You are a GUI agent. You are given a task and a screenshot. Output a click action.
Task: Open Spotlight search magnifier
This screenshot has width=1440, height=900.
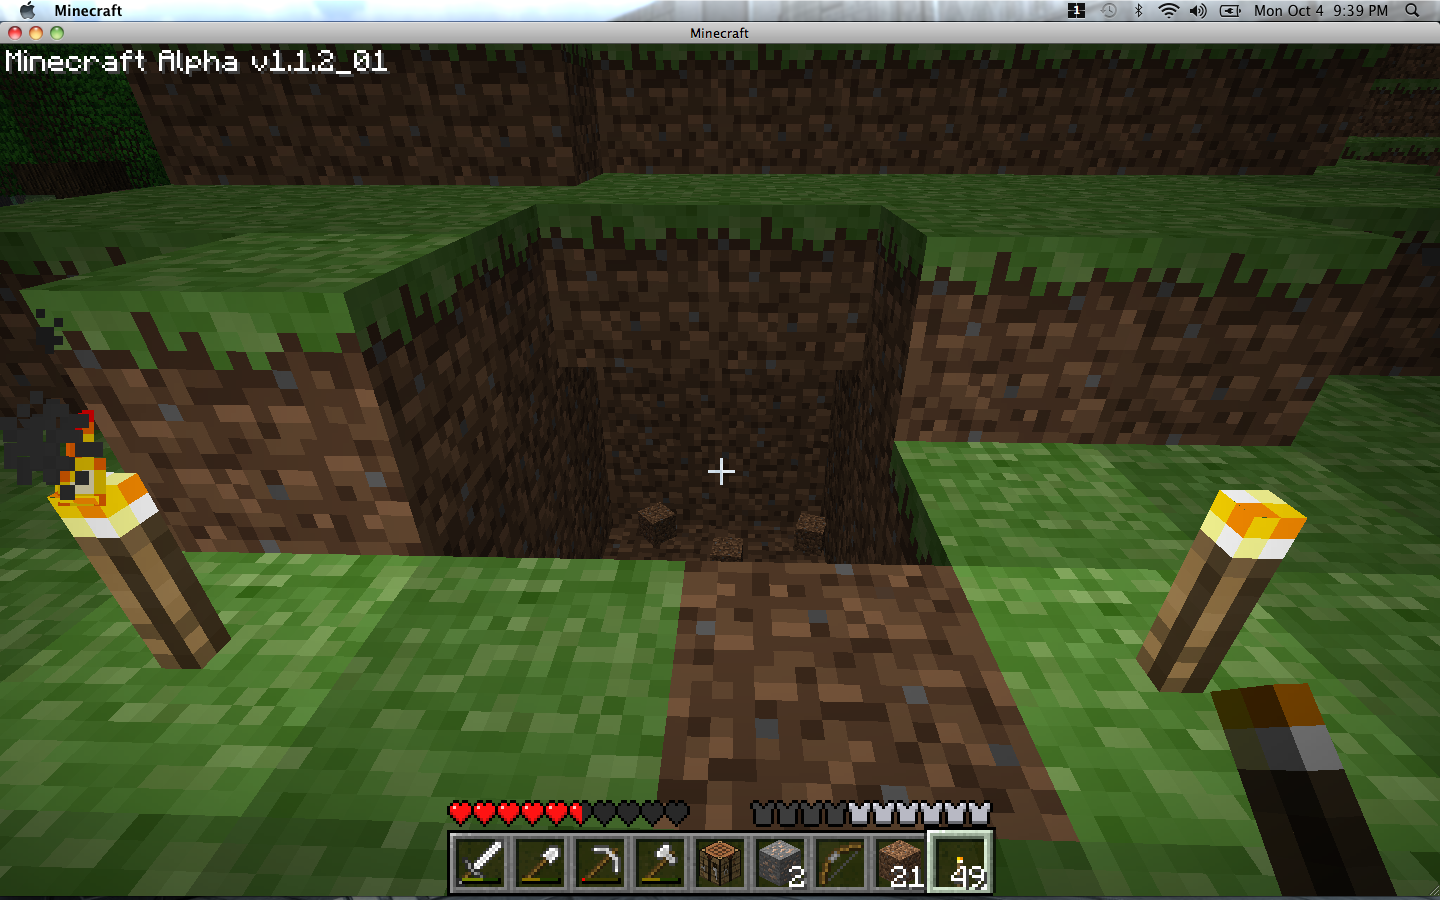tap(1412, 10)
